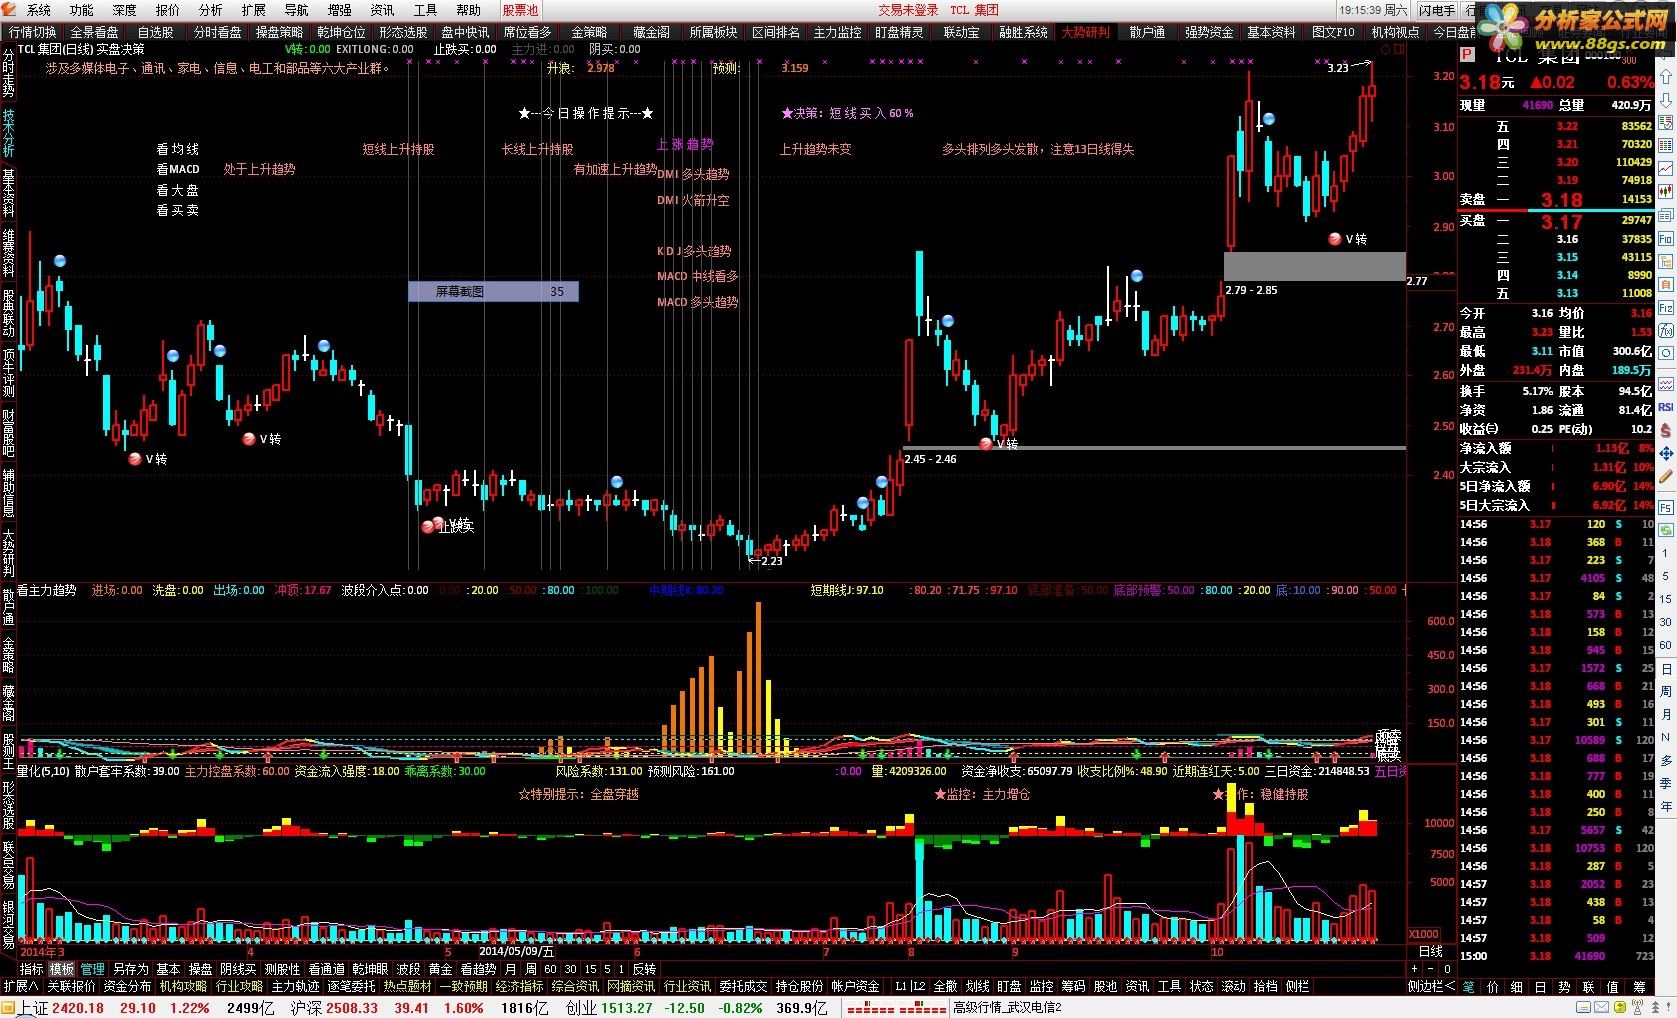1677x1018 pixels.
Task: Click the 主力监控 button
Action: 837,32
